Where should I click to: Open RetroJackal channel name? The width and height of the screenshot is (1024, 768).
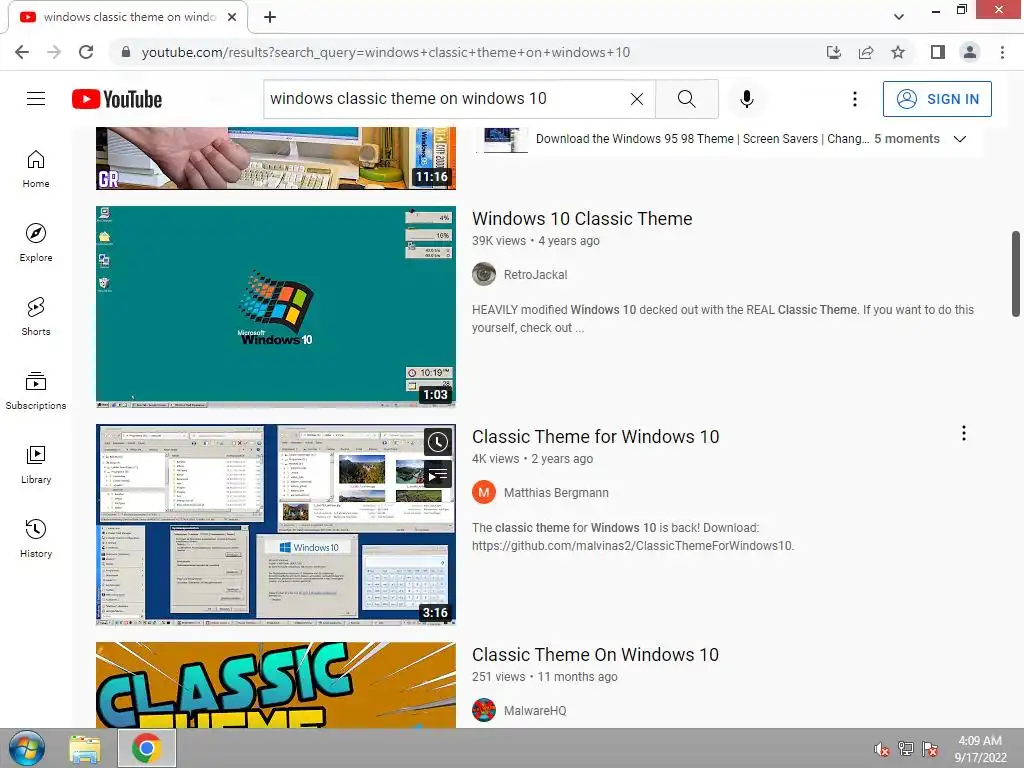pos(536,275)
